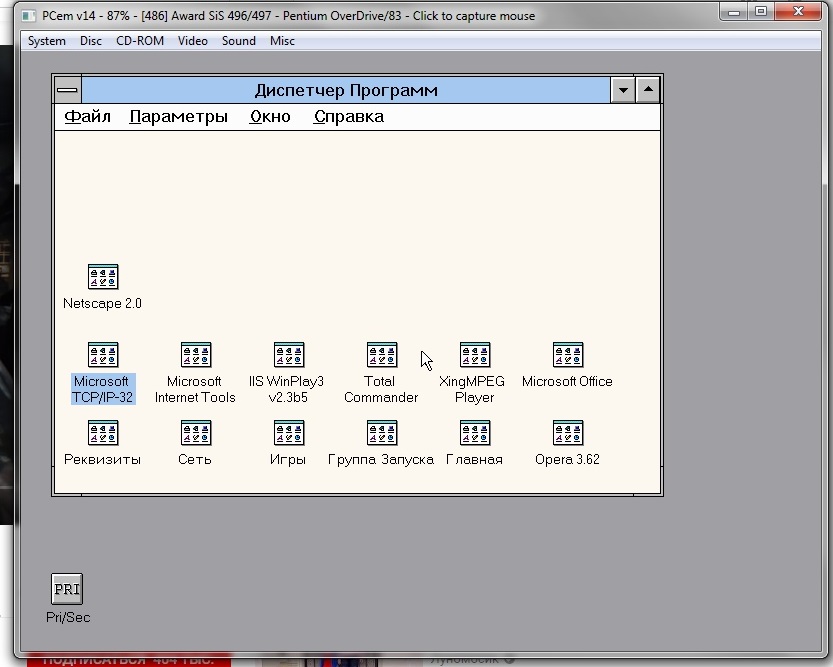
Task: Open PCem CD-ROM menu
Action: [x=140, y=41]
